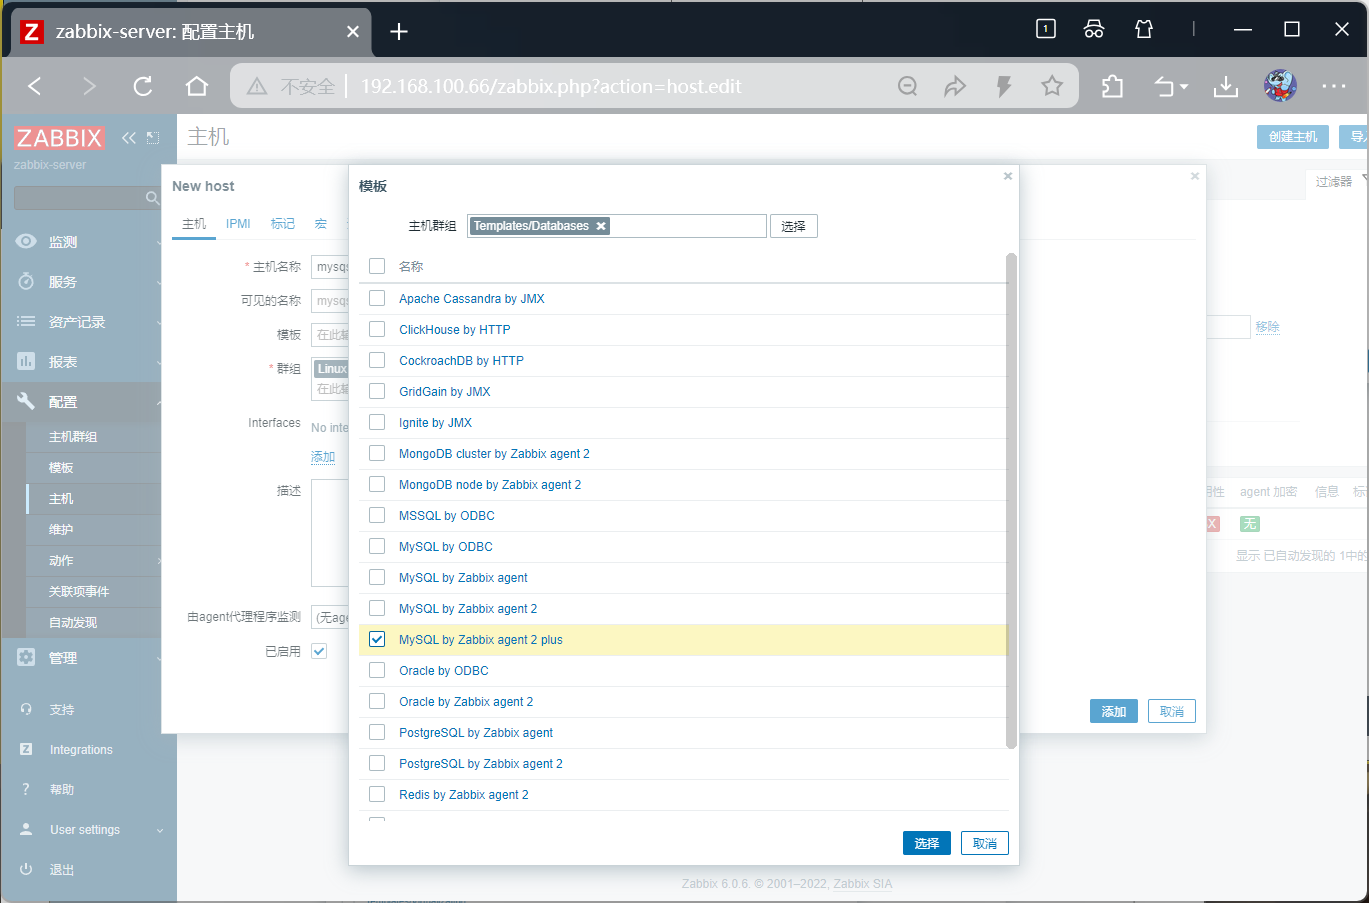
Task: Click the sidebar search input field
Action: pos(80,198)
